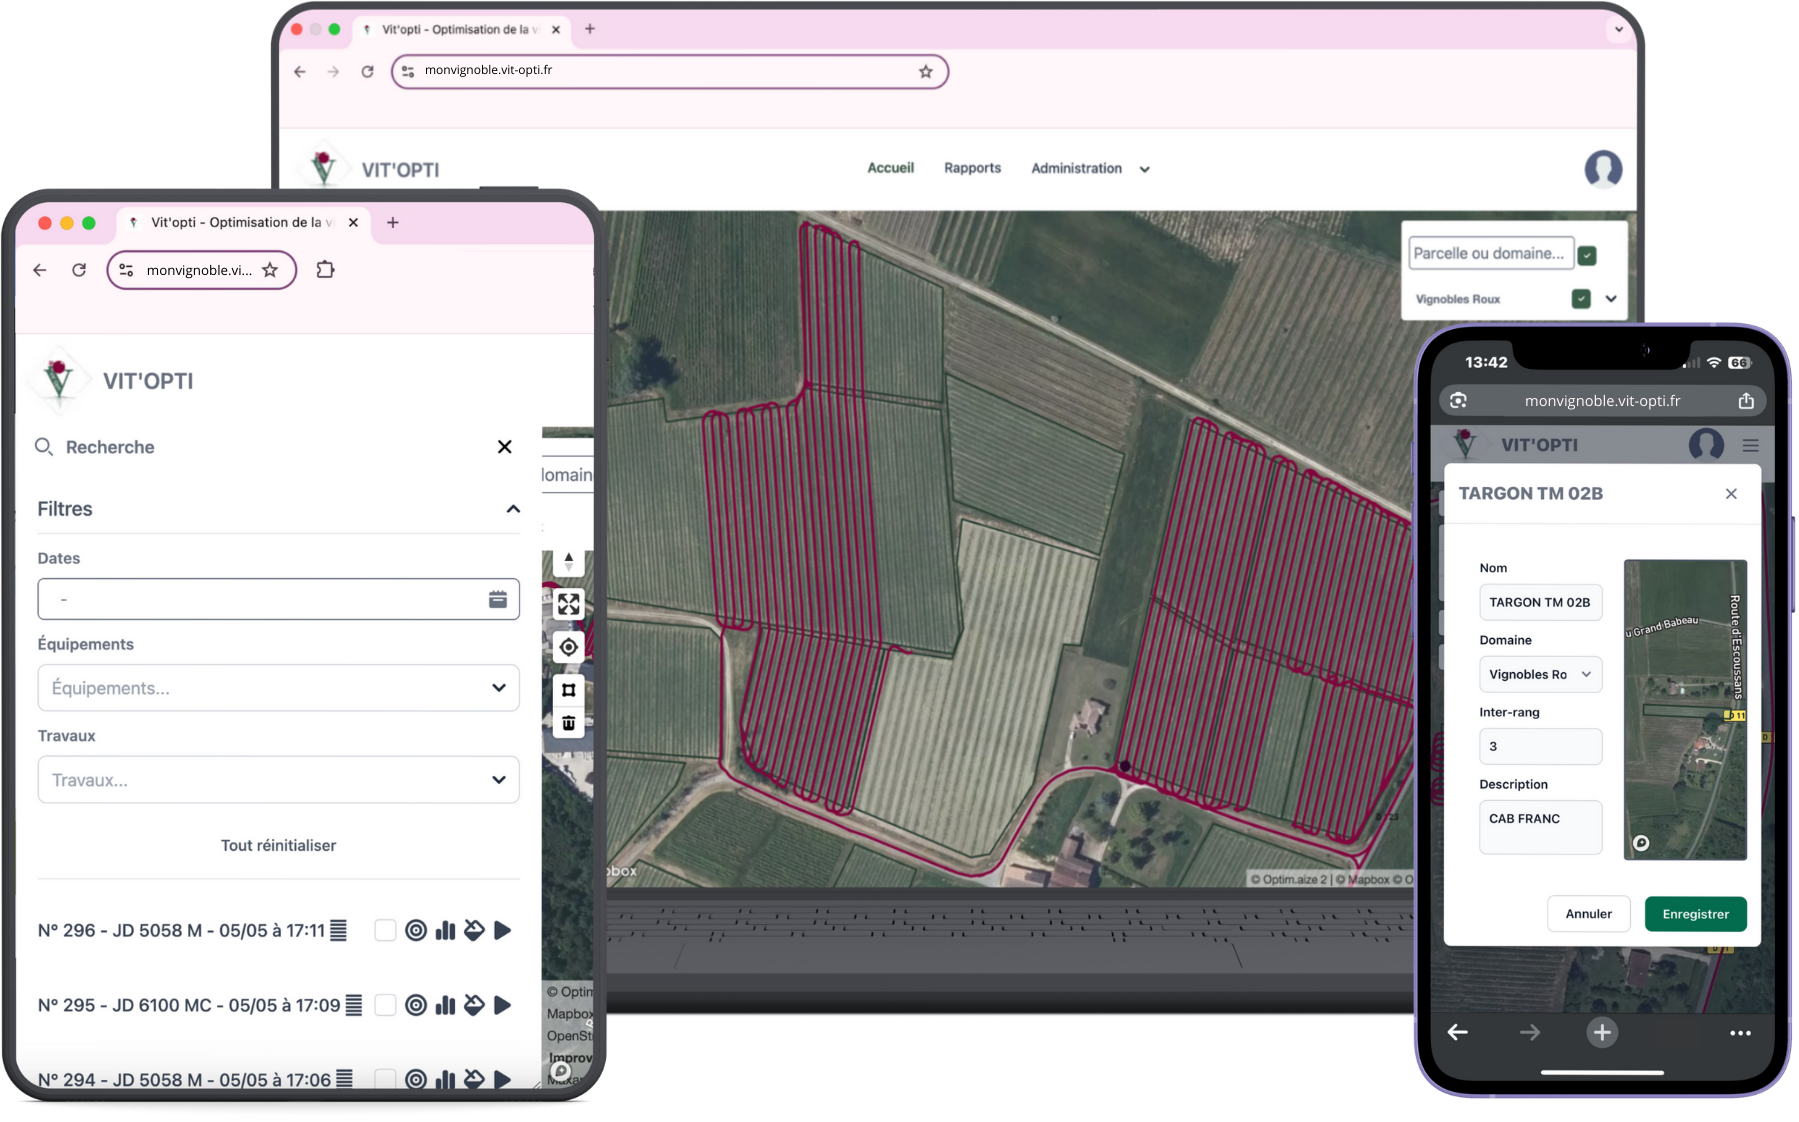This screenshot has width=1799, height=1122.
Task: Click trash delete tool on tablet map
Action: tap(568, 723)
